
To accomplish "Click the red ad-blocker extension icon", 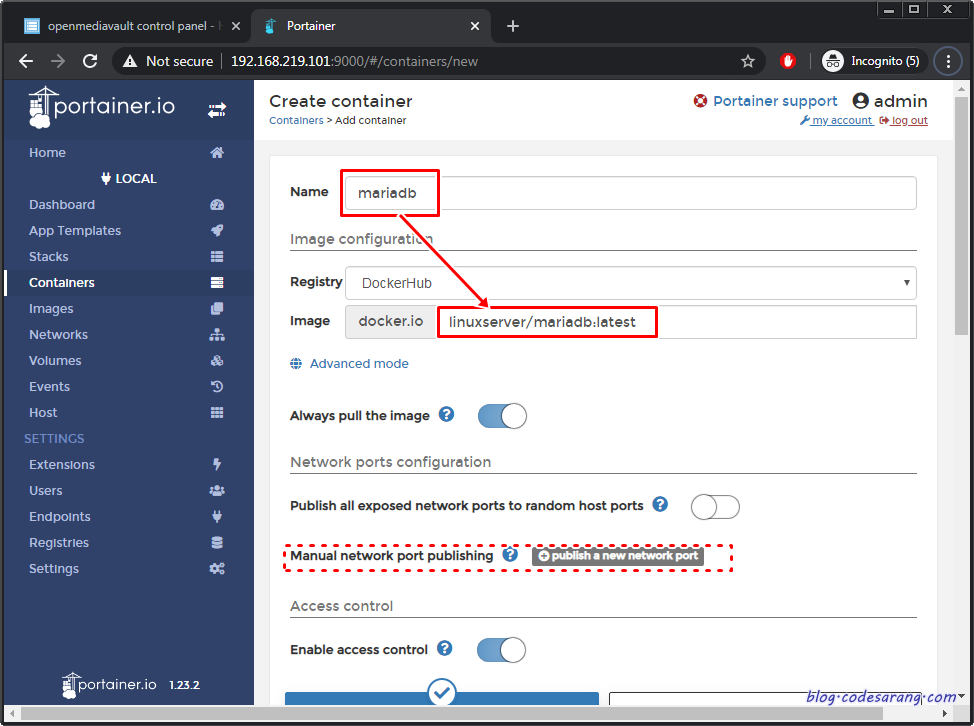I will click(788, 61).
